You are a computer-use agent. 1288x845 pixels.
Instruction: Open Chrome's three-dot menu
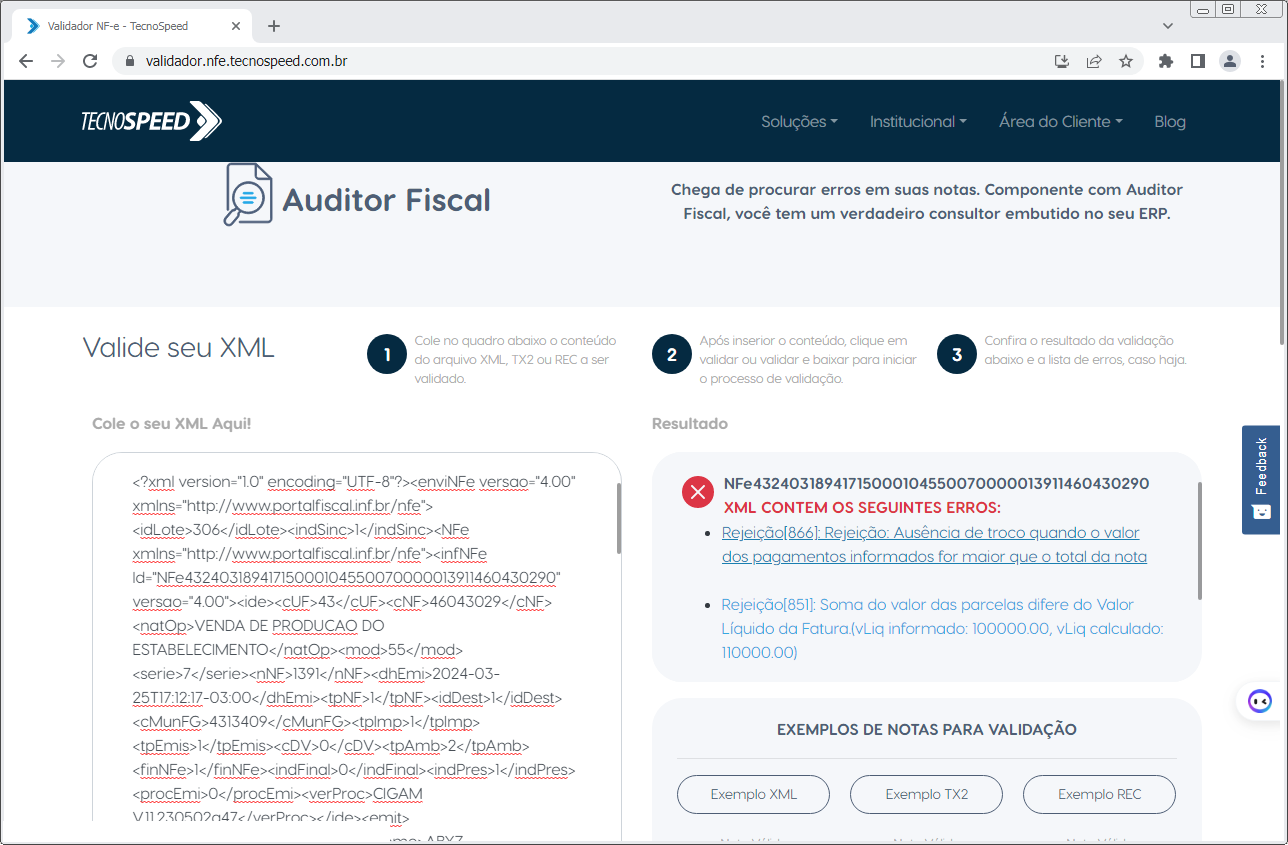[x=1262, y=61]
